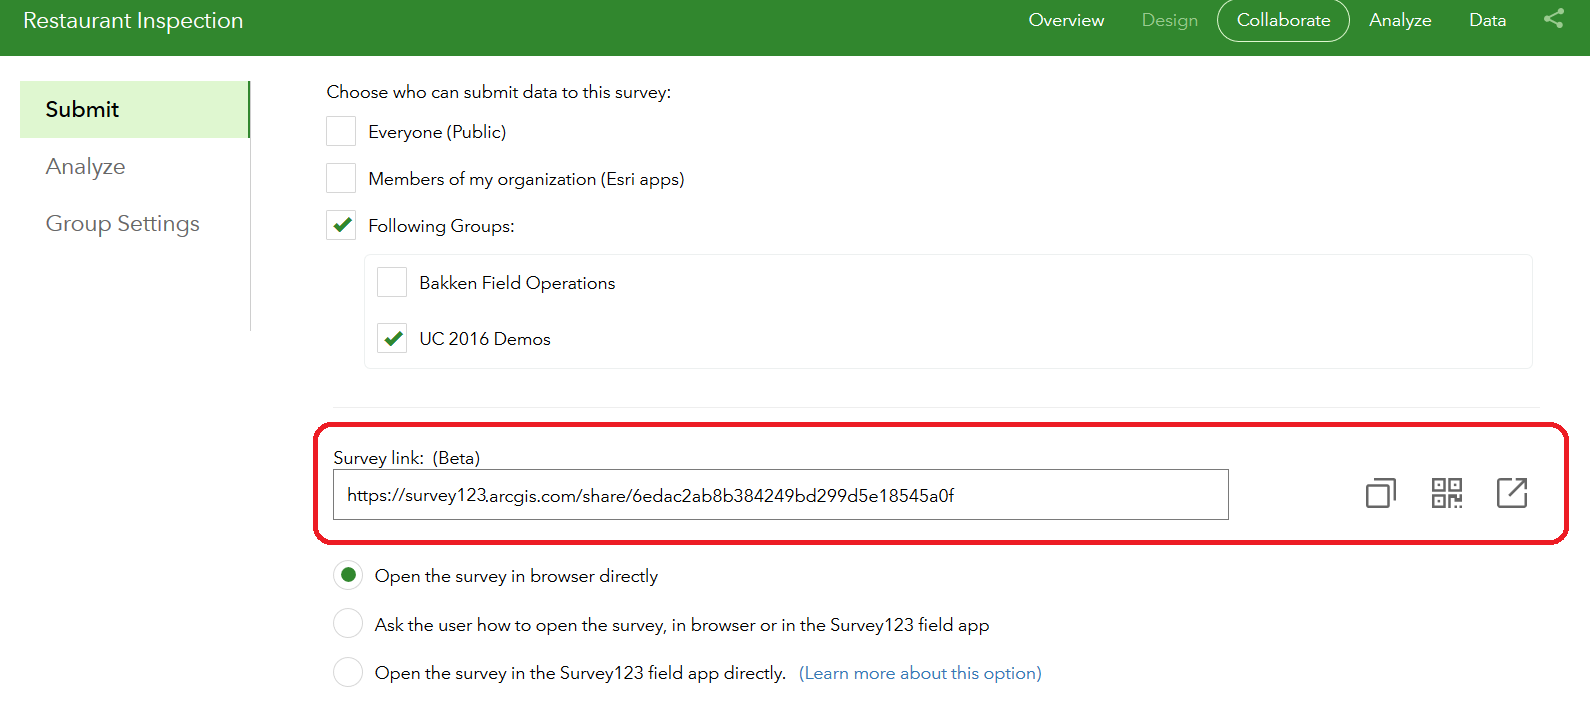Click inside the survey link URL field
The height and width of the screenshot is (726, 1590).
pos(780,495)
